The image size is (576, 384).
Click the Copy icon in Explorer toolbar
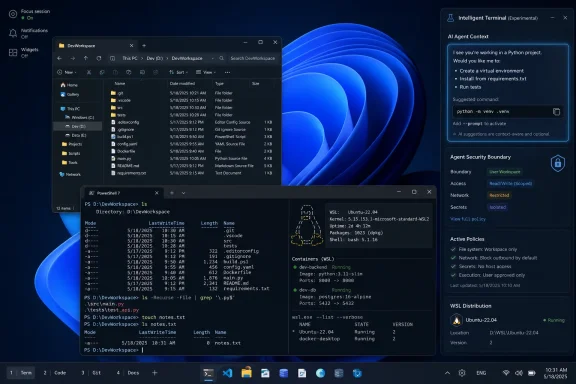pos(102,72)
